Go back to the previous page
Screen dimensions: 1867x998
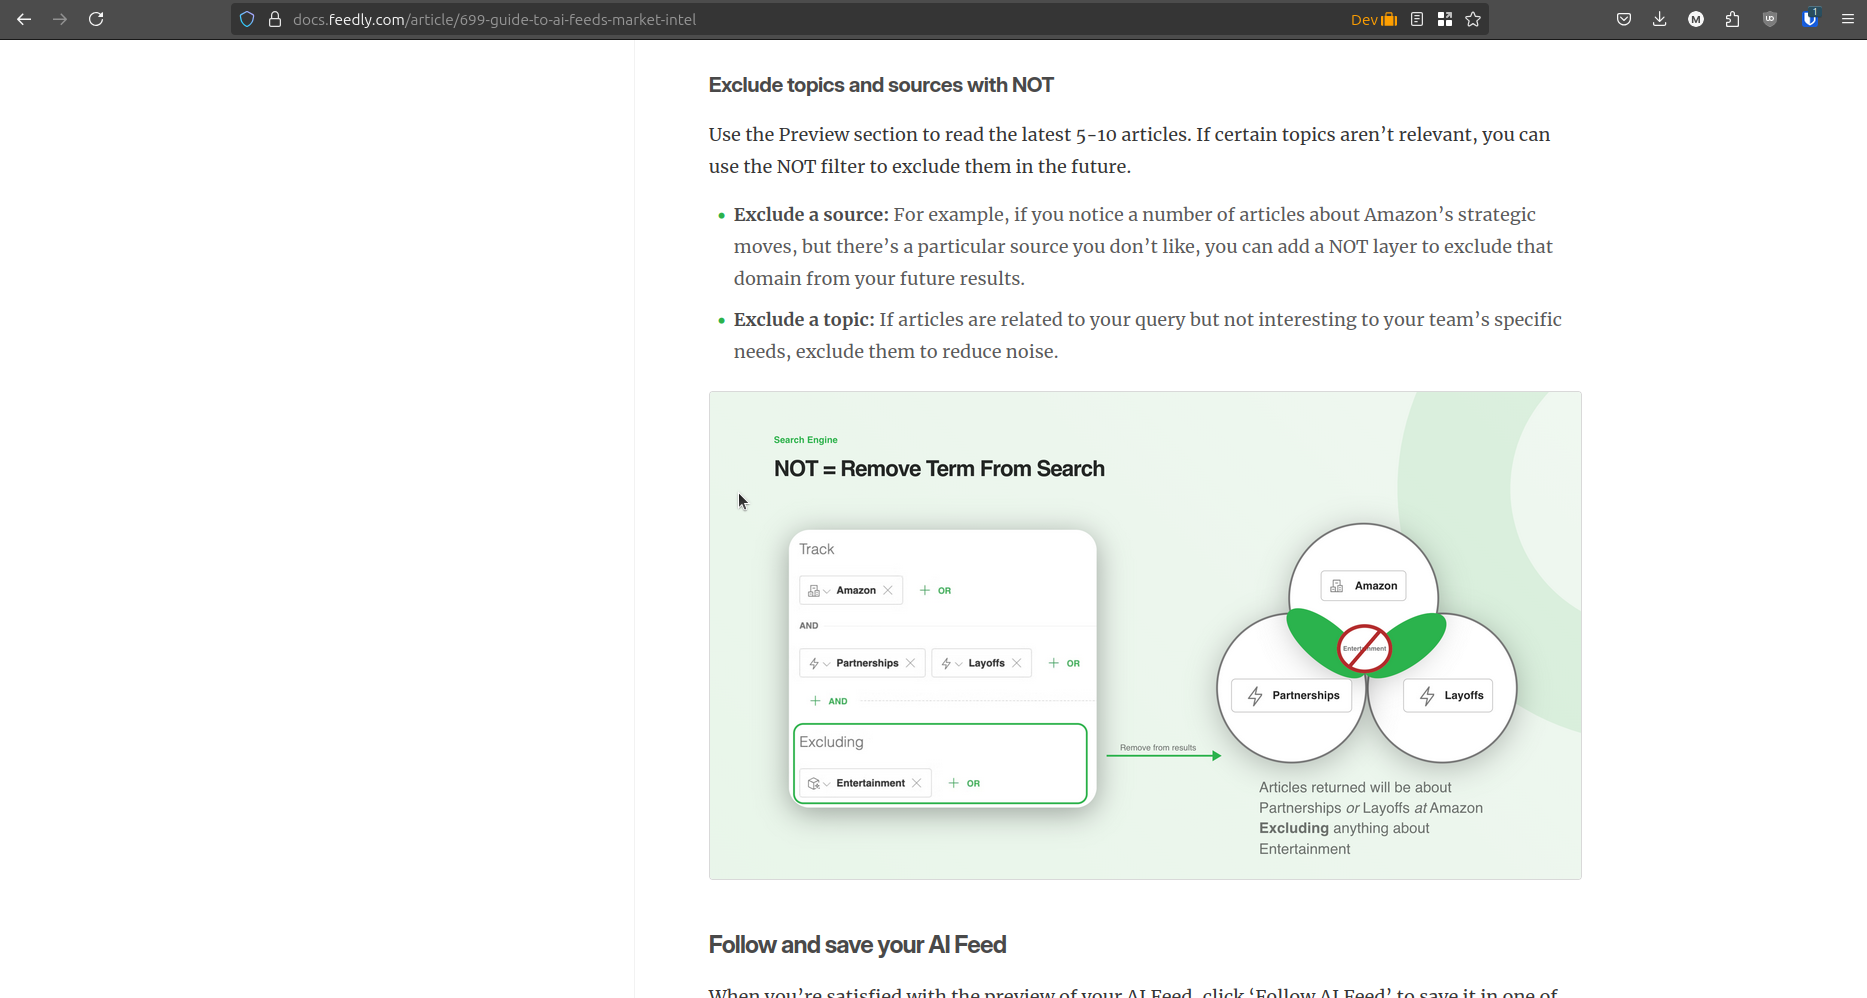(24, 19)
